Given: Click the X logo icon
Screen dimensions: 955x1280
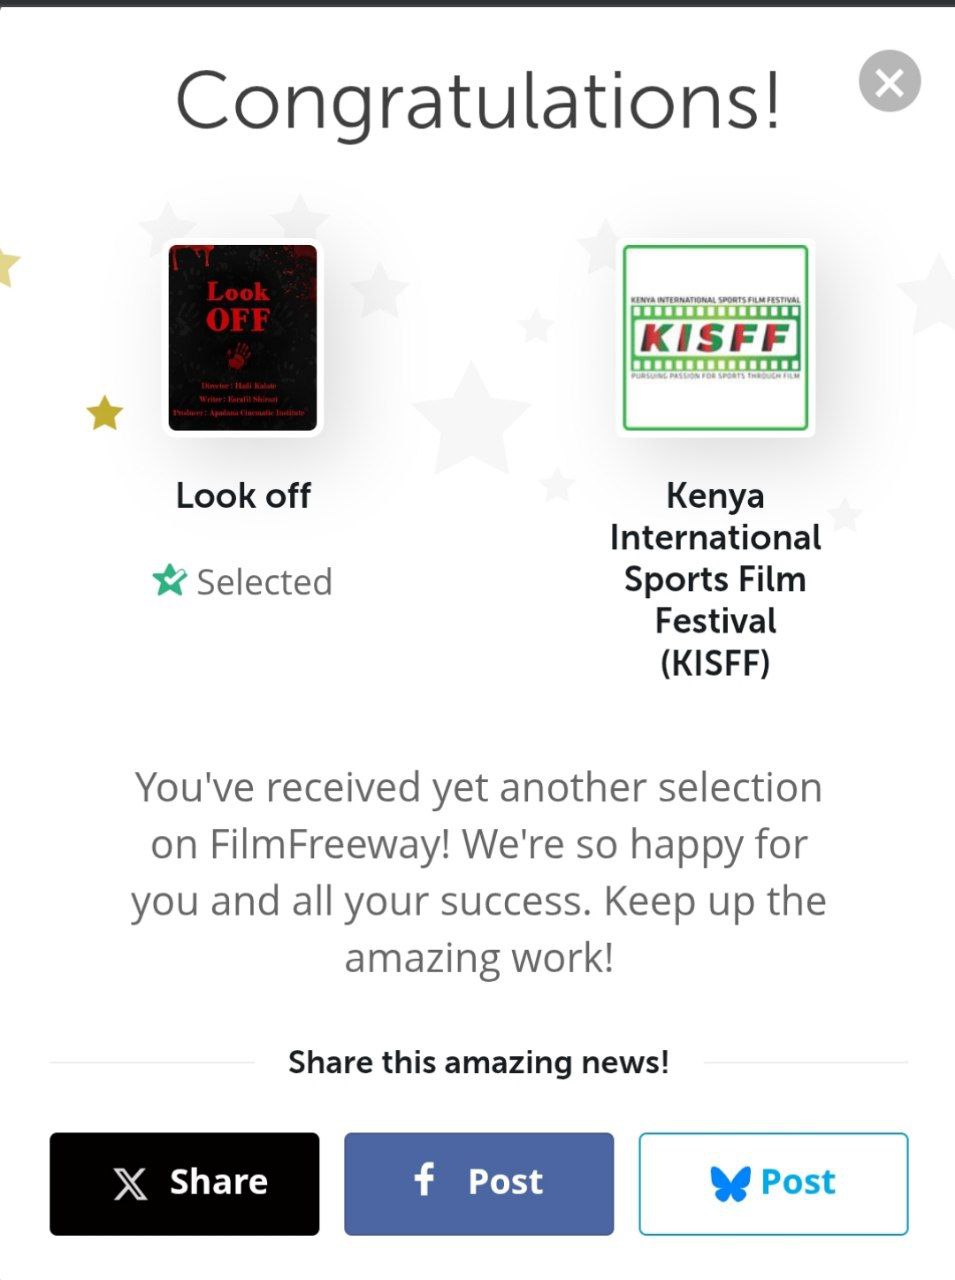Looking at the screenshot, I should 130,1184.
